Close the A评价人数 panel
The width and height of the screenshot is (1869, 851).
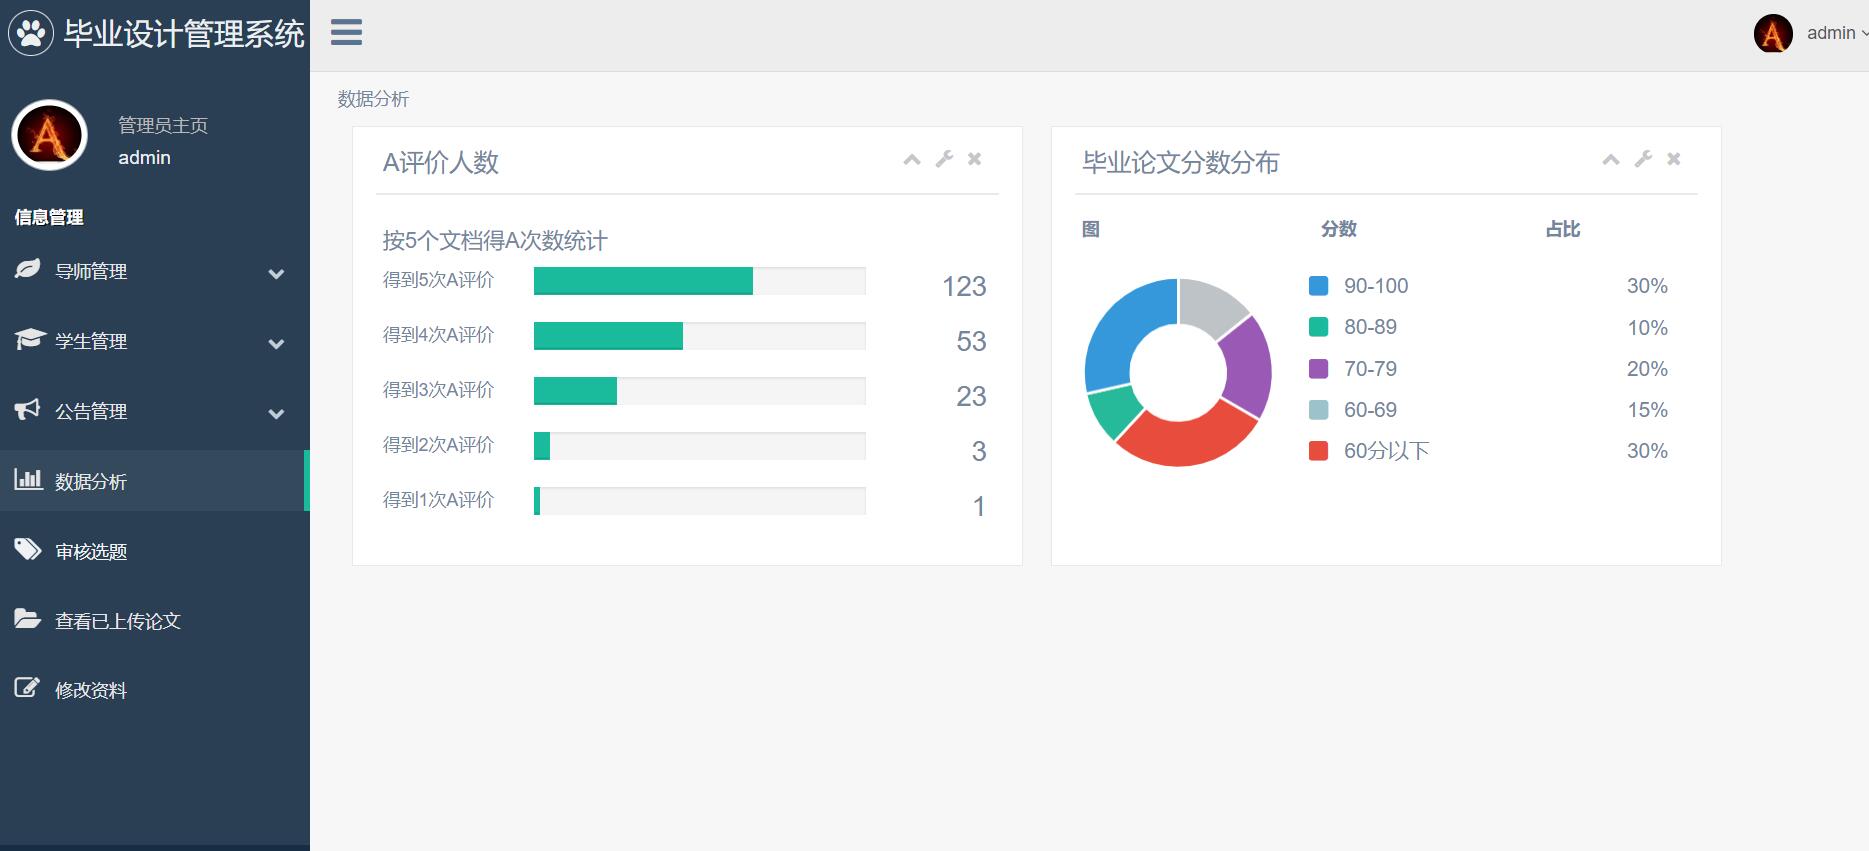(x=975, y=159)
